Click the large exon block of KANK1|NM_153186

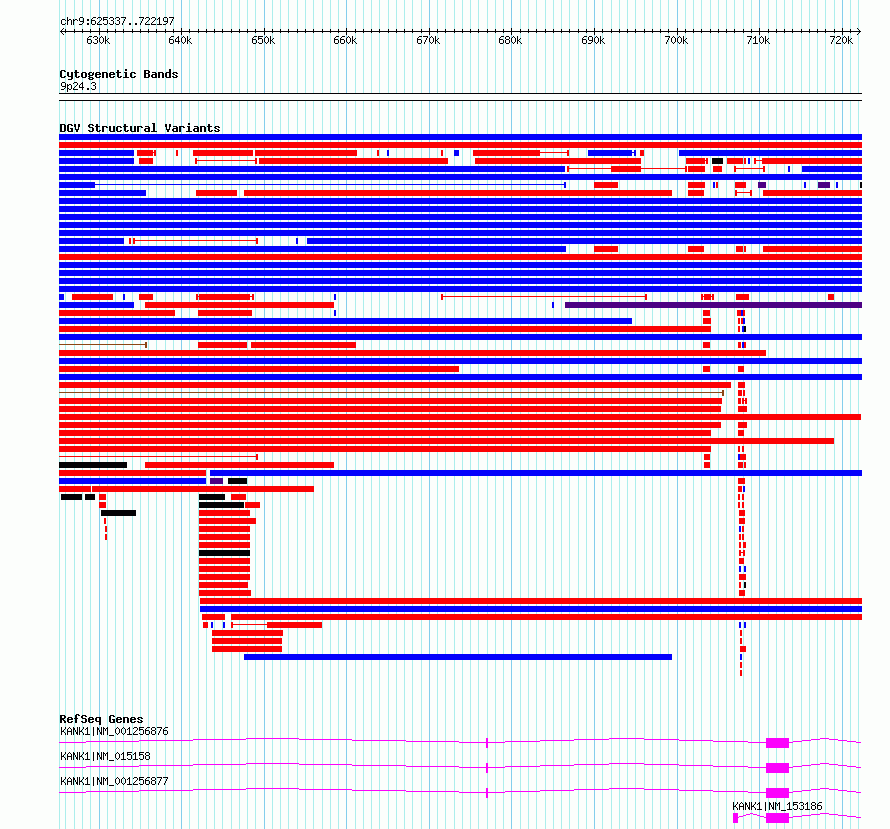pos(777,818)
